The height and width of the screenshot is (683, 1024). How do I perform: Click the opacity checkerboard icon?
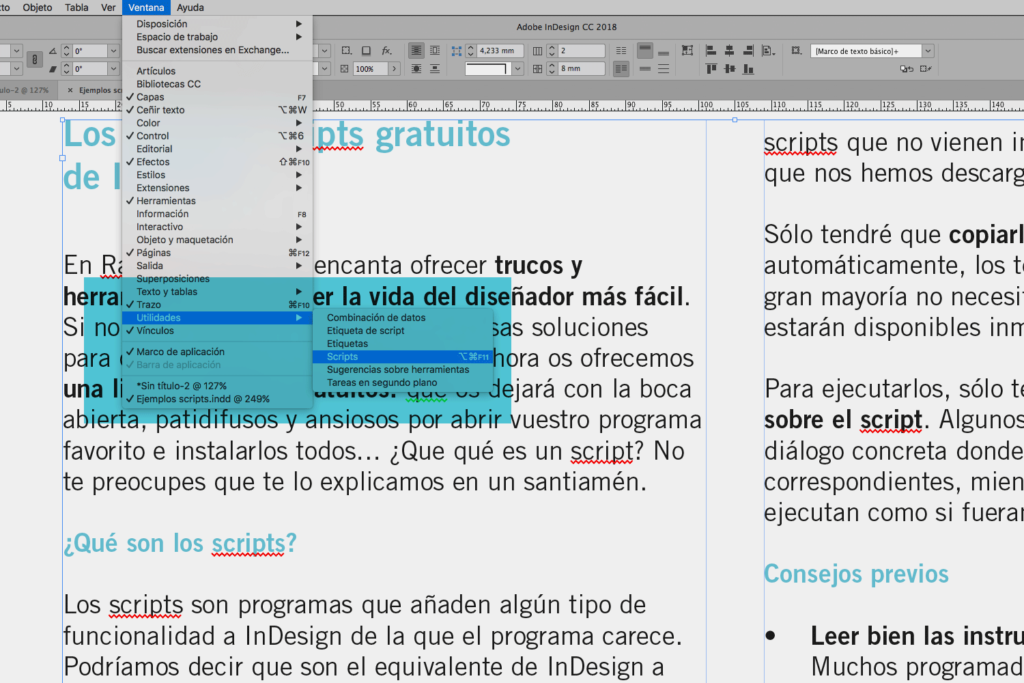pos(344,69)
